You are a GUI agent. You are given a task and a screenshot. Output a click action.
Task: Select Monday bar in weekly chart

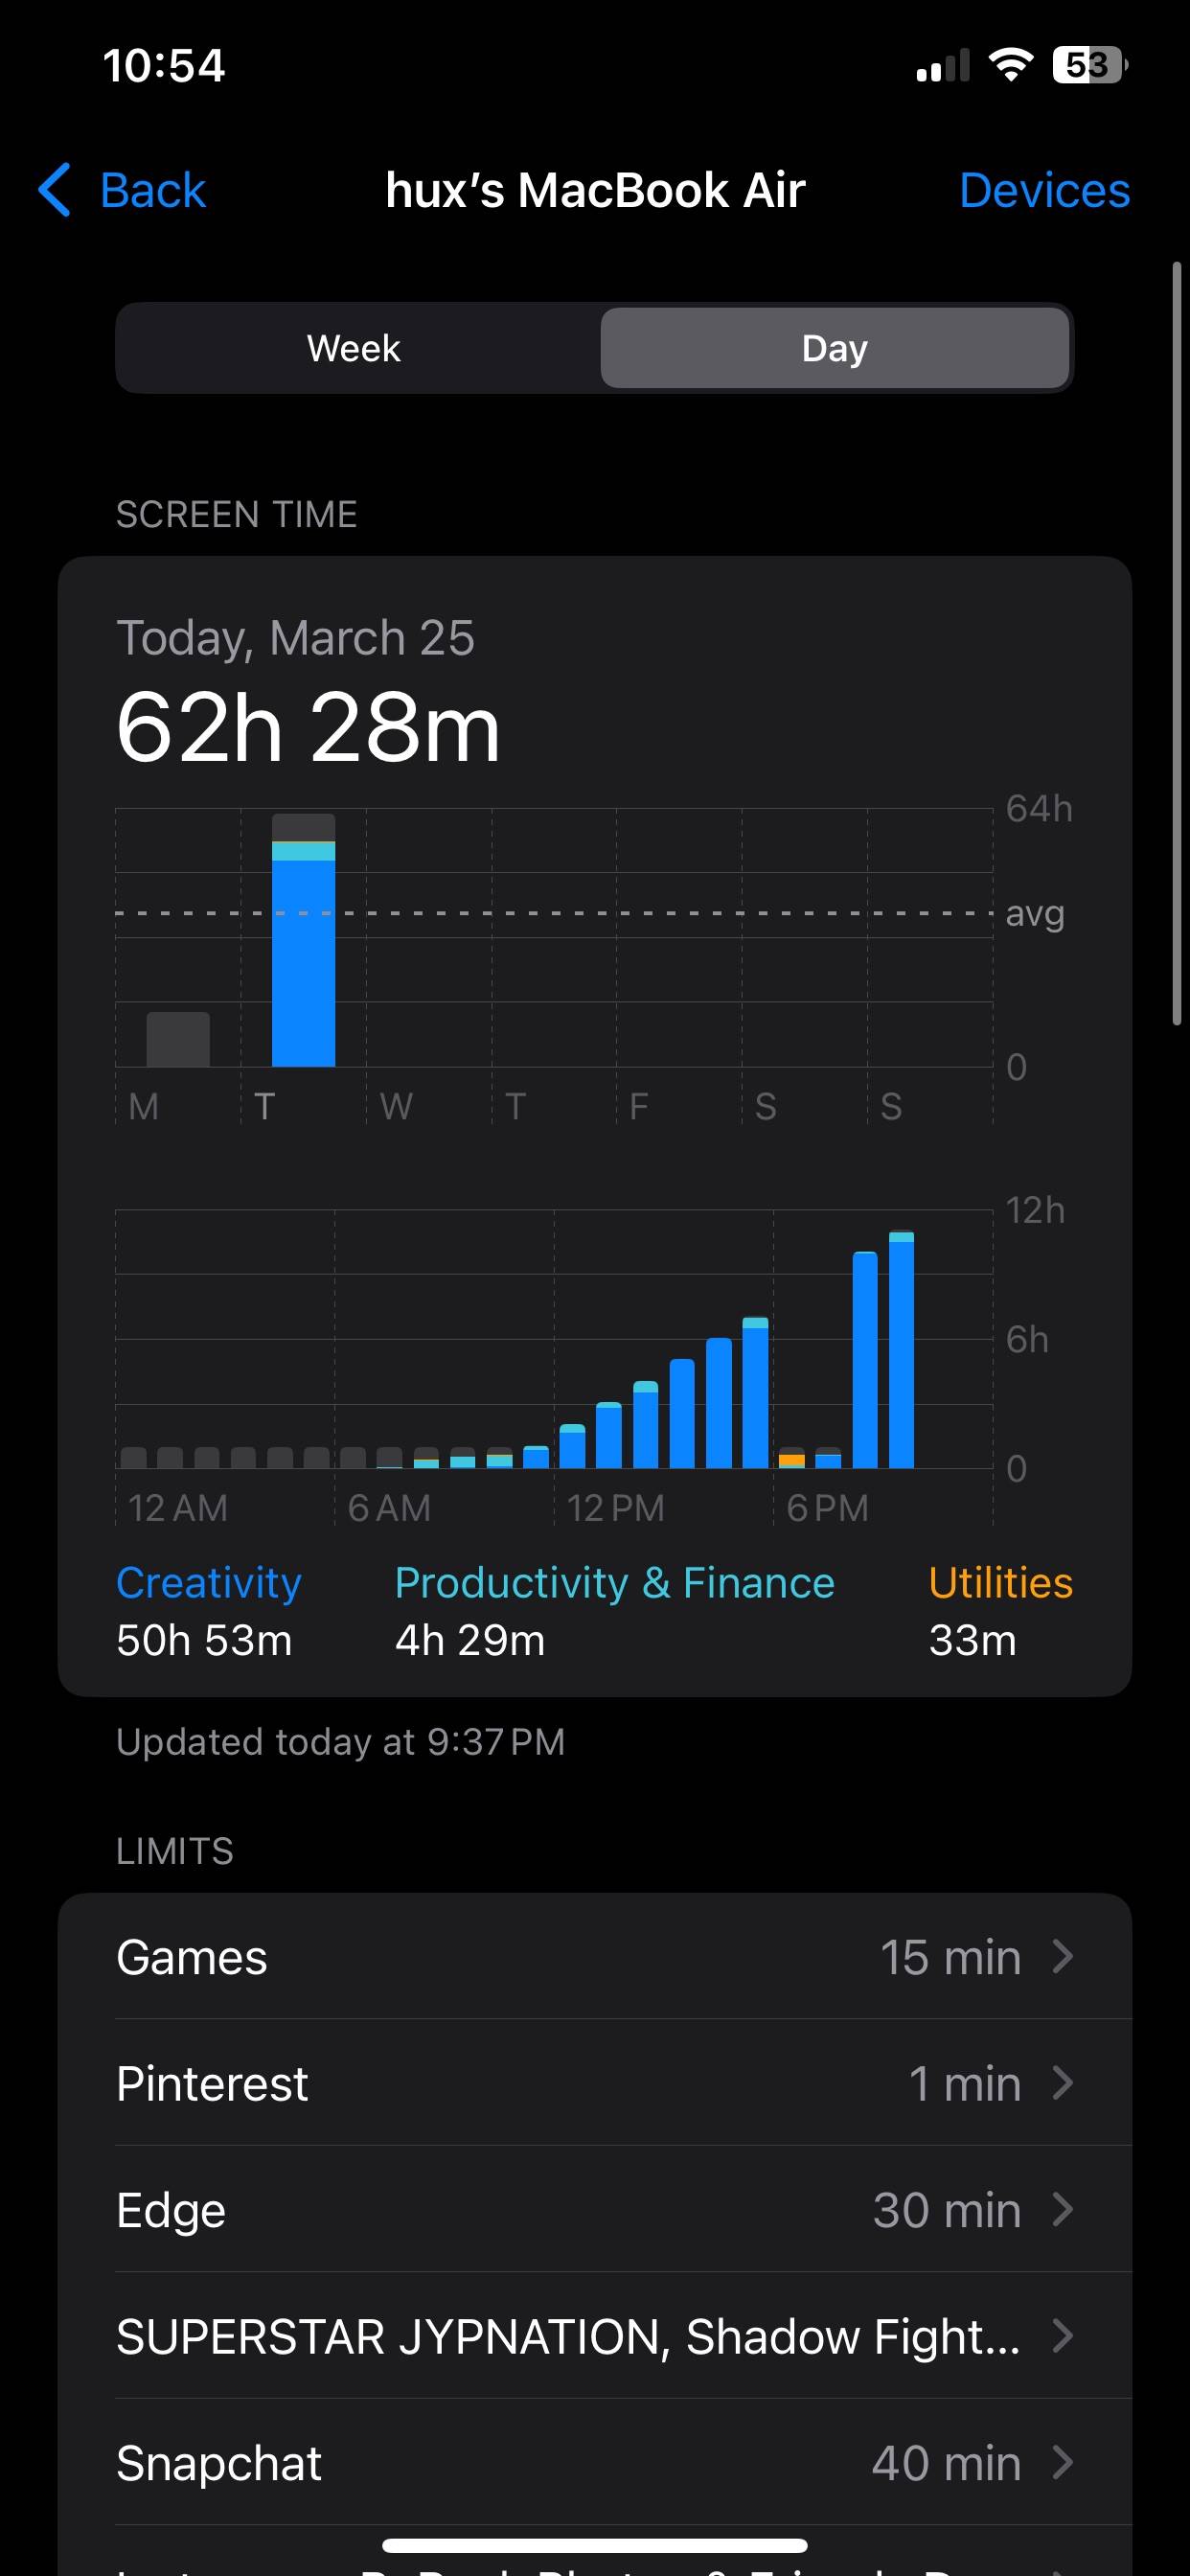click(x=178, y=1039)
